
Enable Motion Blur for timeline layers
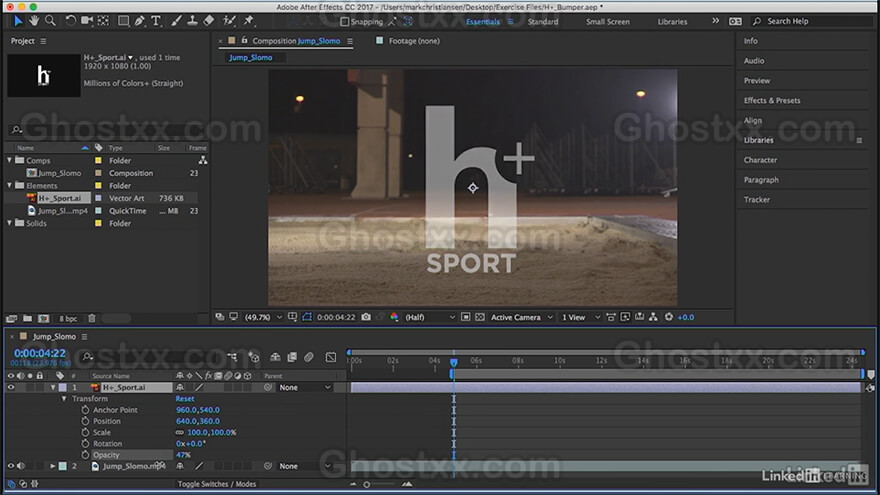pos(309,357)
